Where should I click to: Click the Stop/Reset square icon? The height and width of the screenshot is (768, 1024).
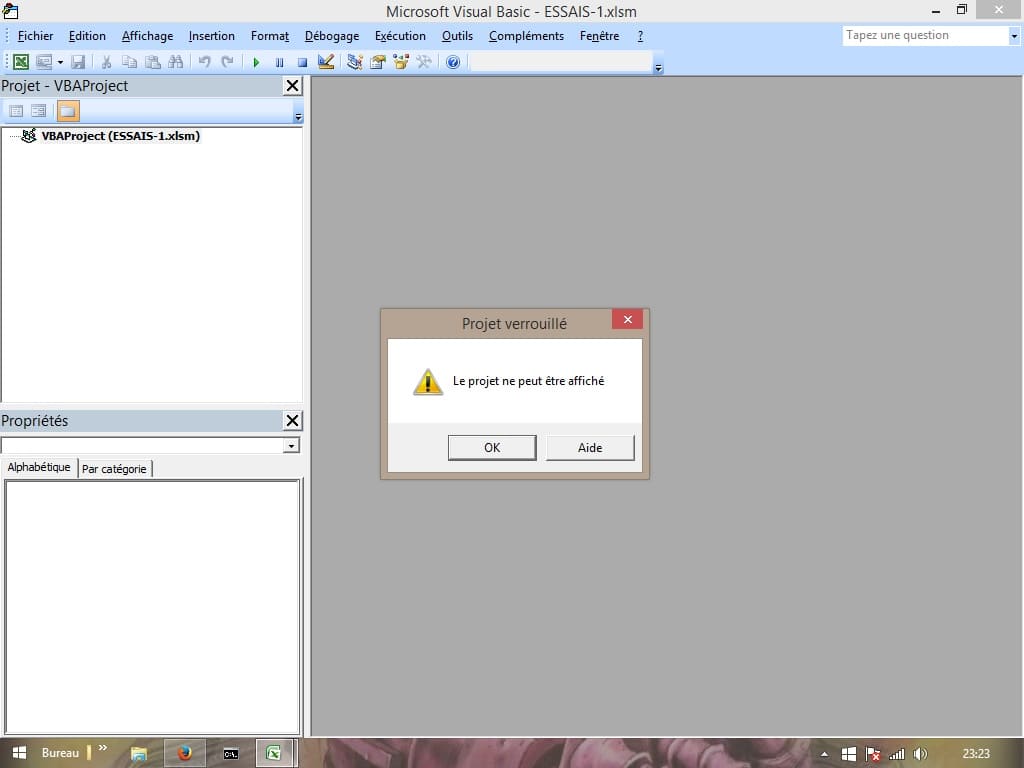[x=302, y=62]
